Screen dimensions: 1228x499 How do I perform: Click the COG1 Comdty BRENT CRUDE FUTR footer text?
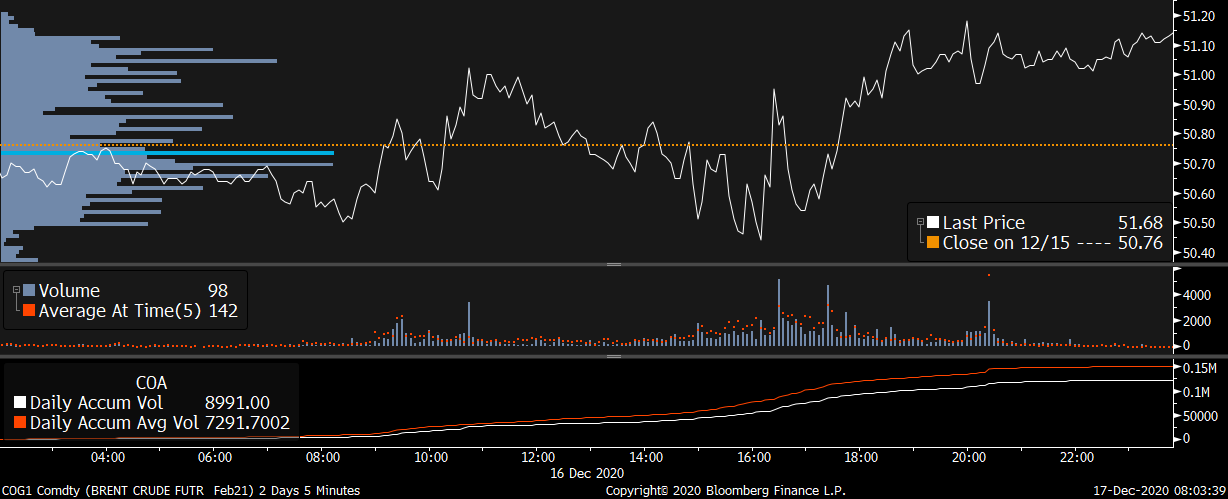click(180, 491)
